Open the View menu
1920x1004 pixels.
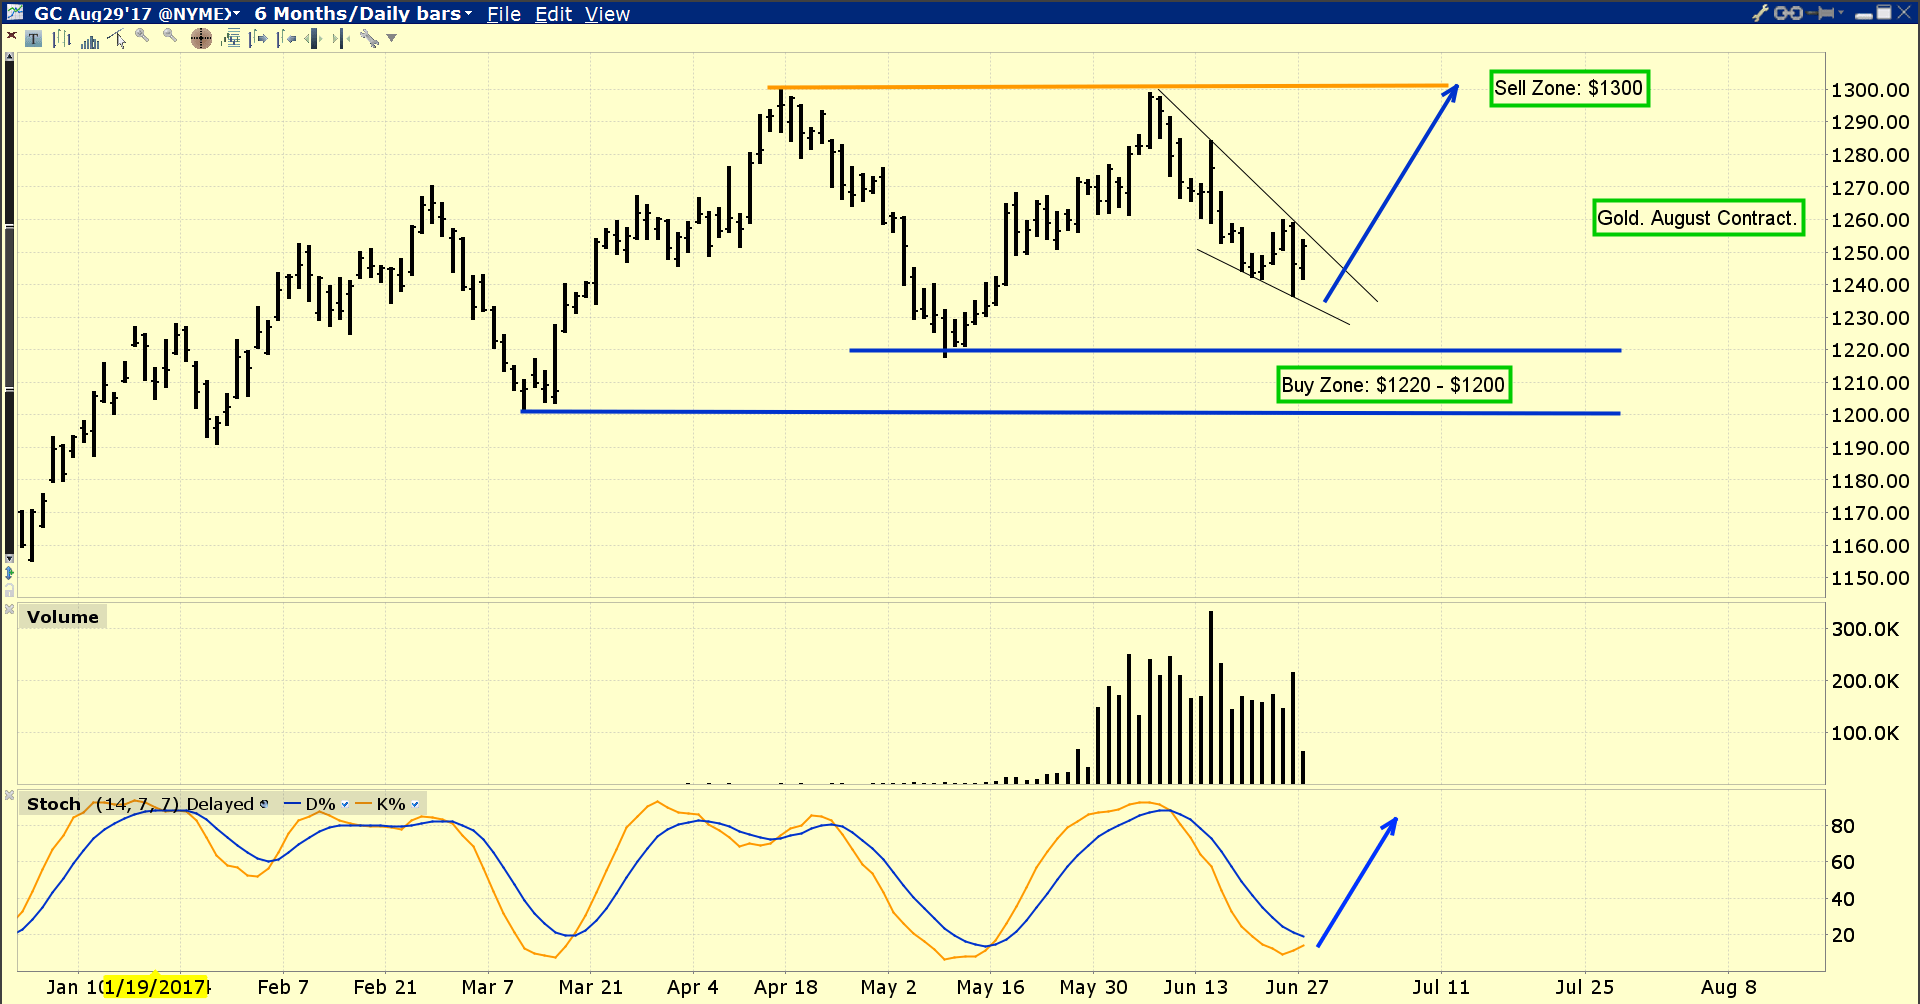(607, 14)
